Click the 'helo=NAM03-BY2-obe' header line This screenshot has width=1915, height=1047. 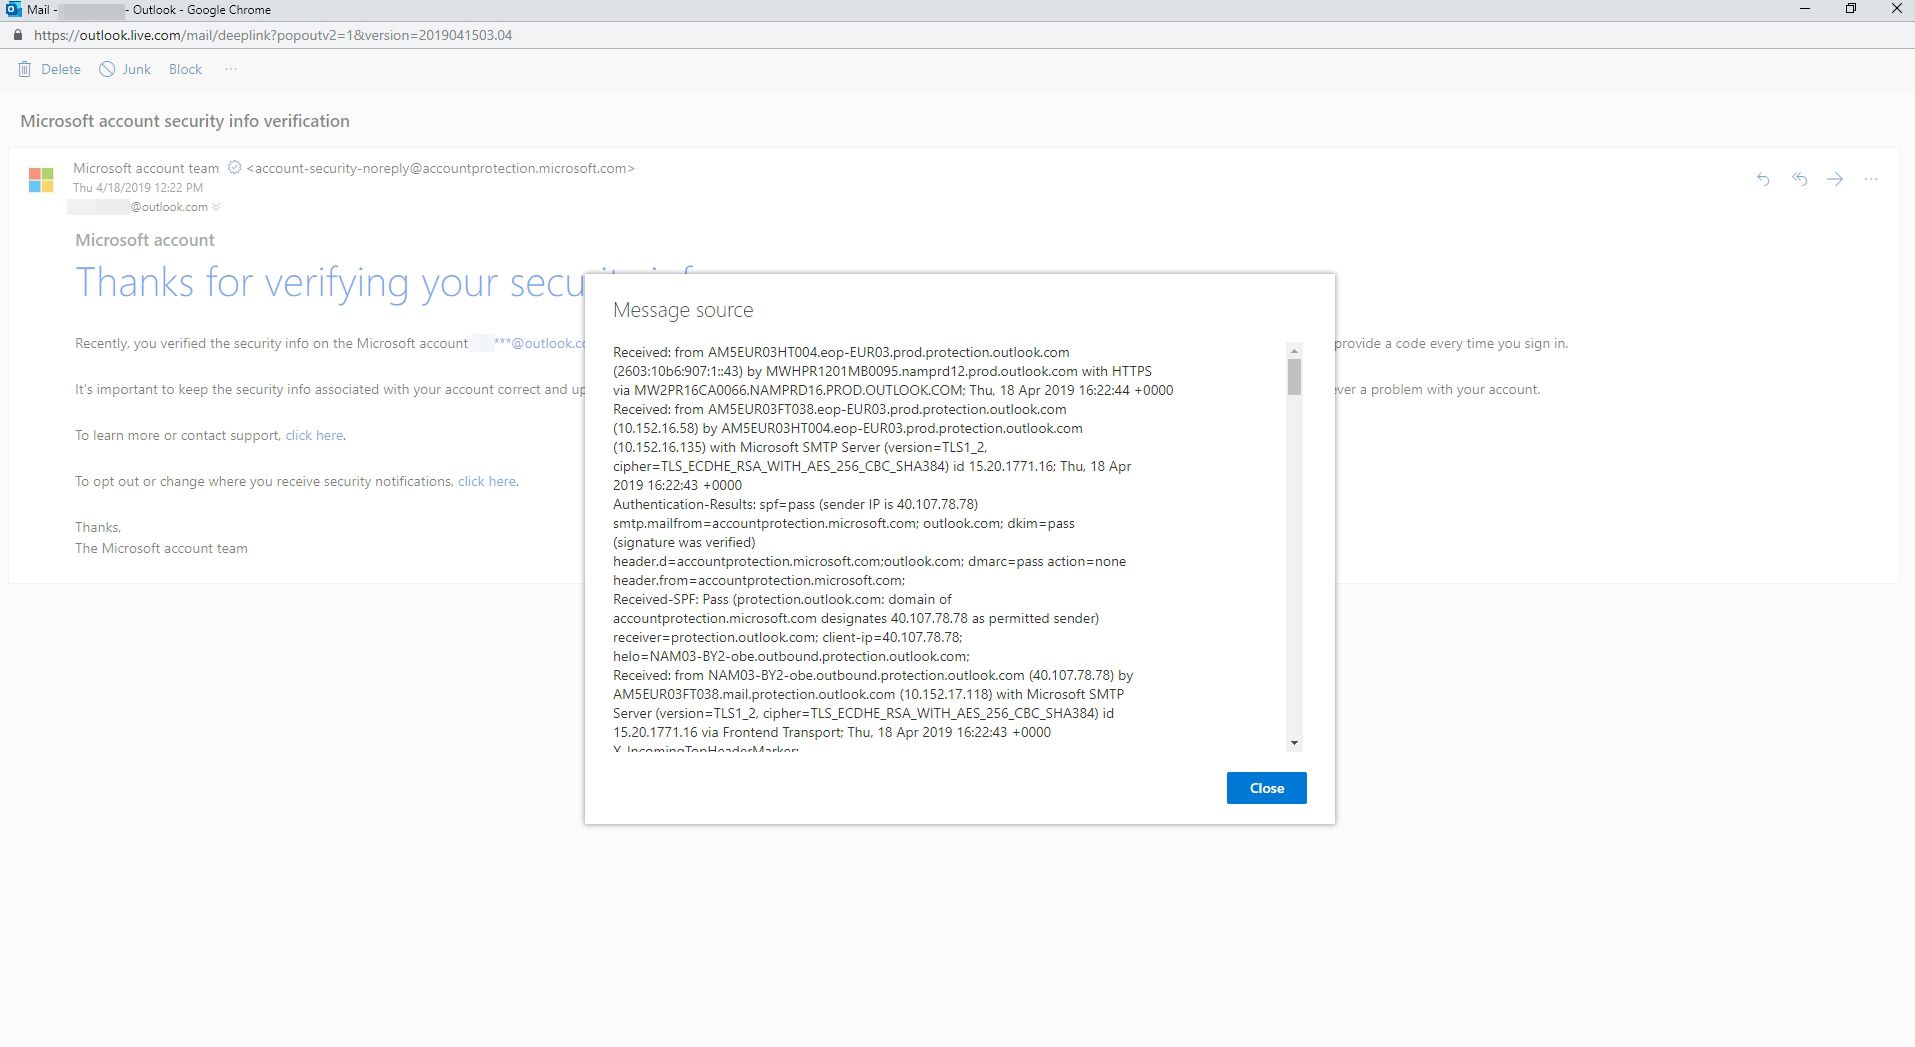pyautogui.click(x=791, y=656)
